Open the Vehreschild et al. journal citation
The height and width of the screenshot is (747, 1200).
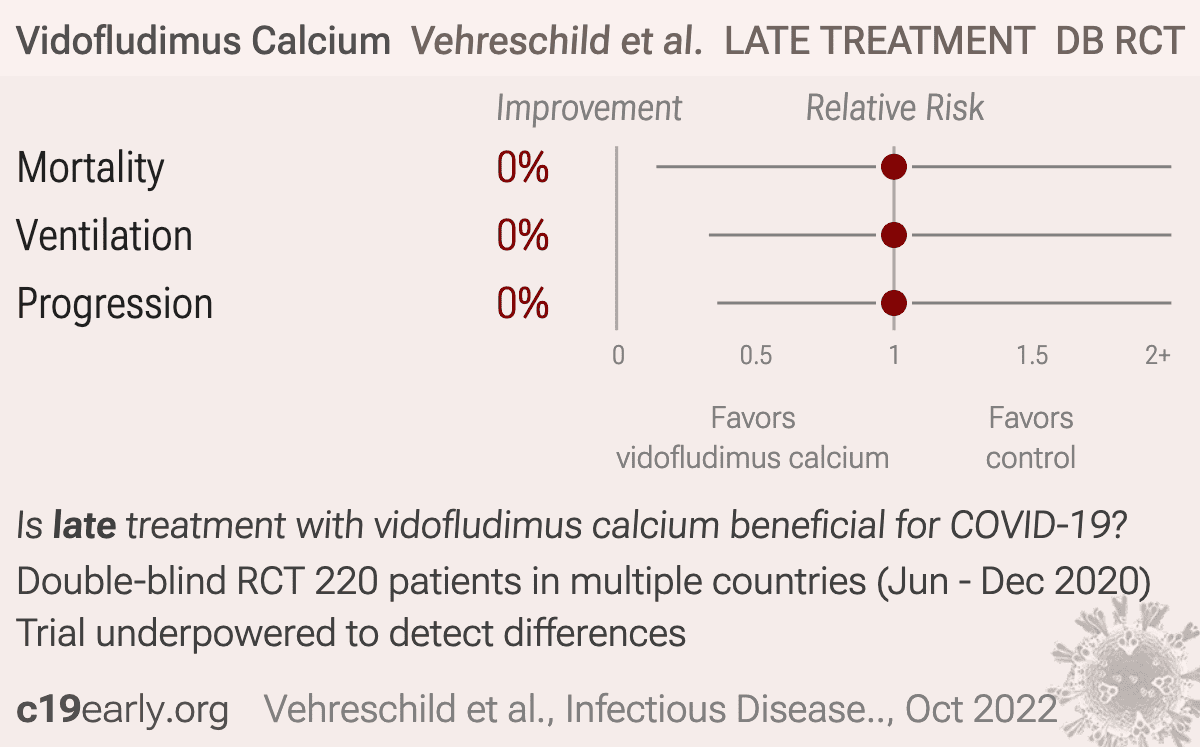pos(661,709)
